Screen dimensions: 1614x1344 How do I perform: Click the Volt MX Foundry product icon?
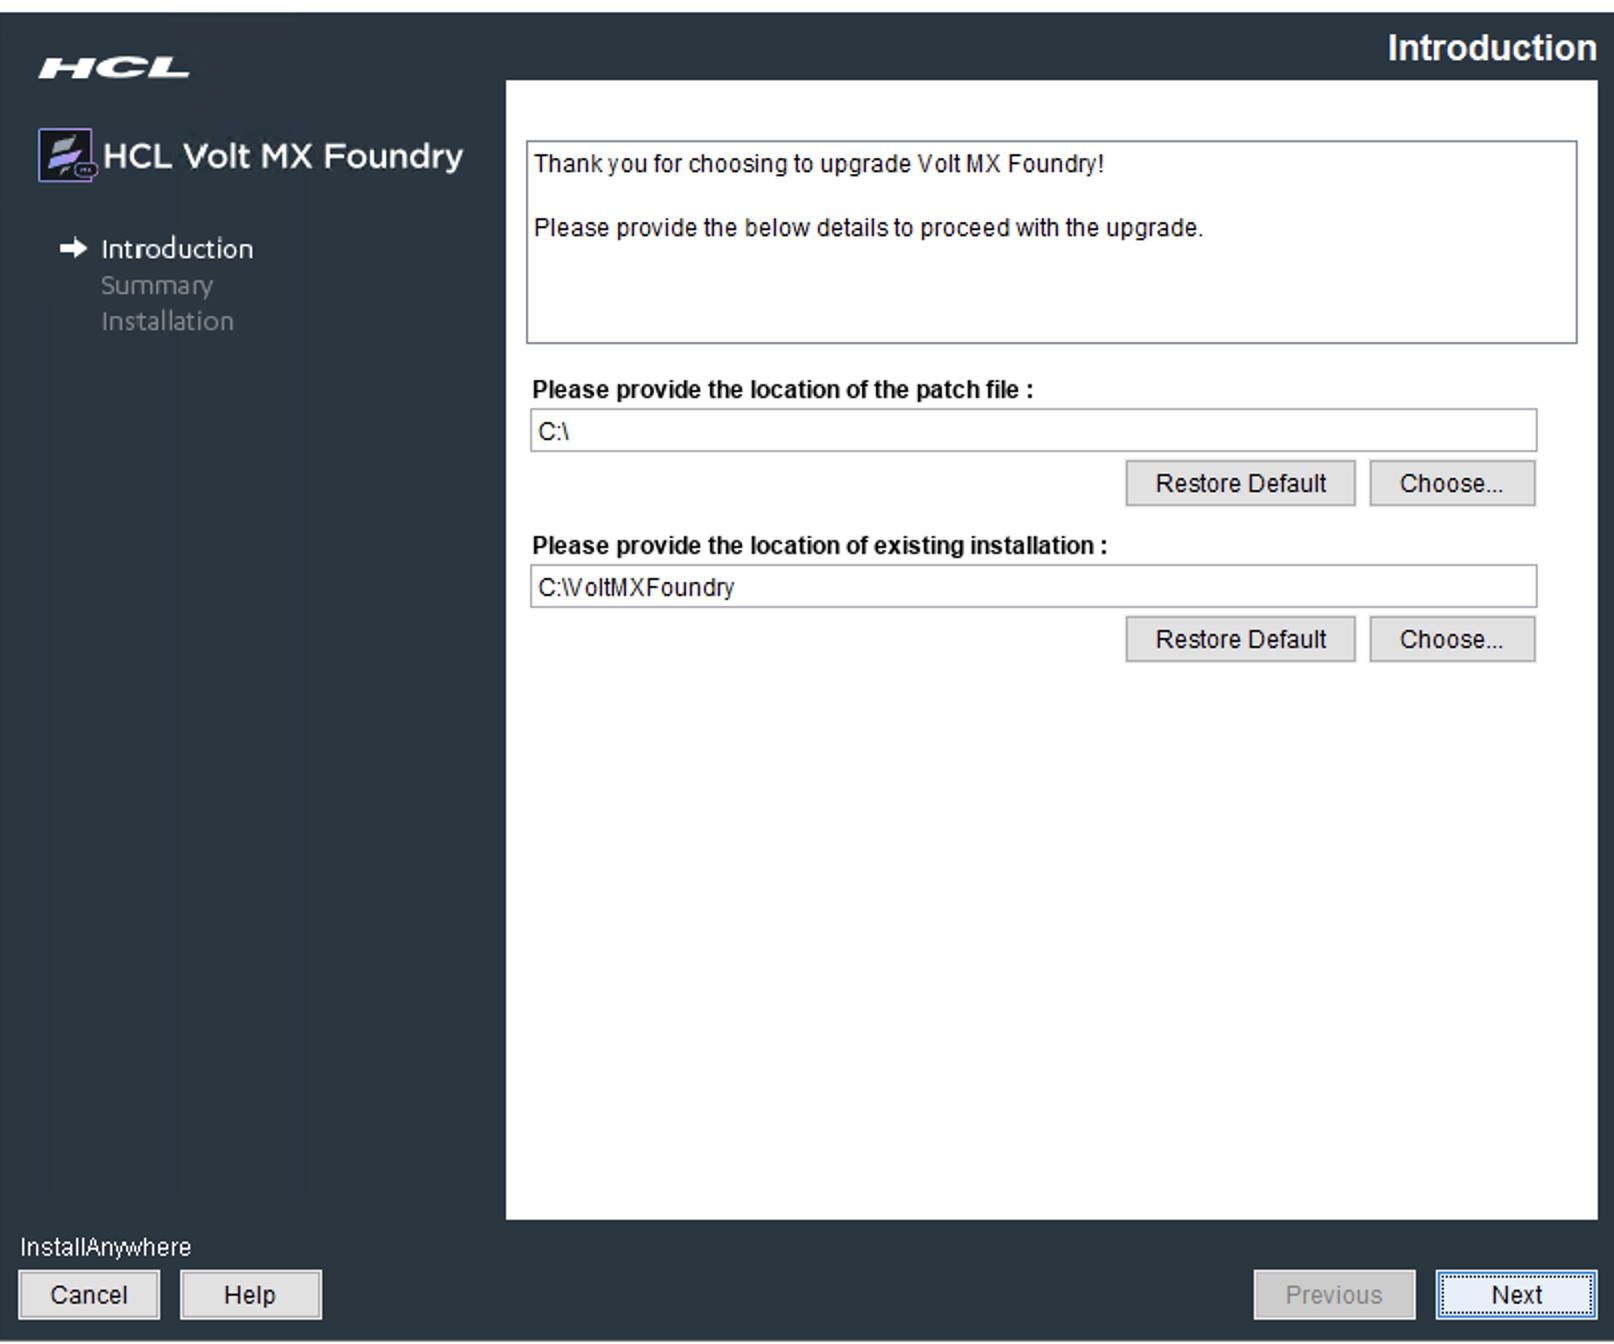point(66,155)
